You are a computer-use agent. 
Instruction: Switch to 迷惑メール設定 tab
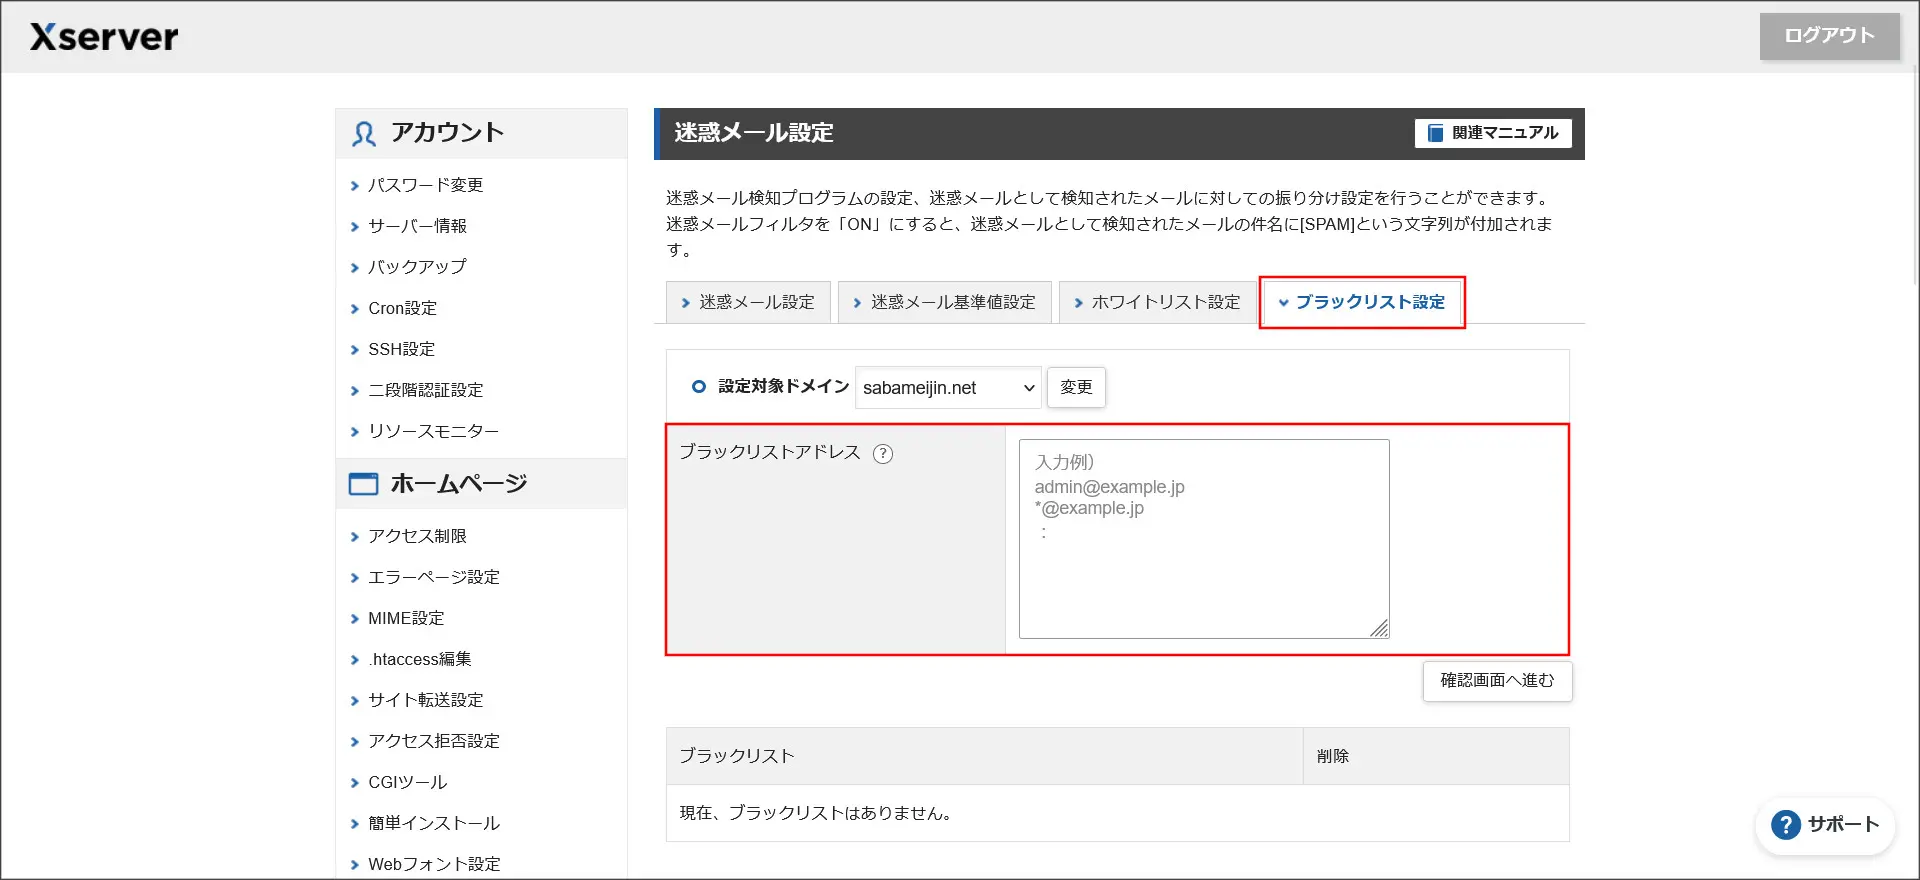click(x=748, y=302)
